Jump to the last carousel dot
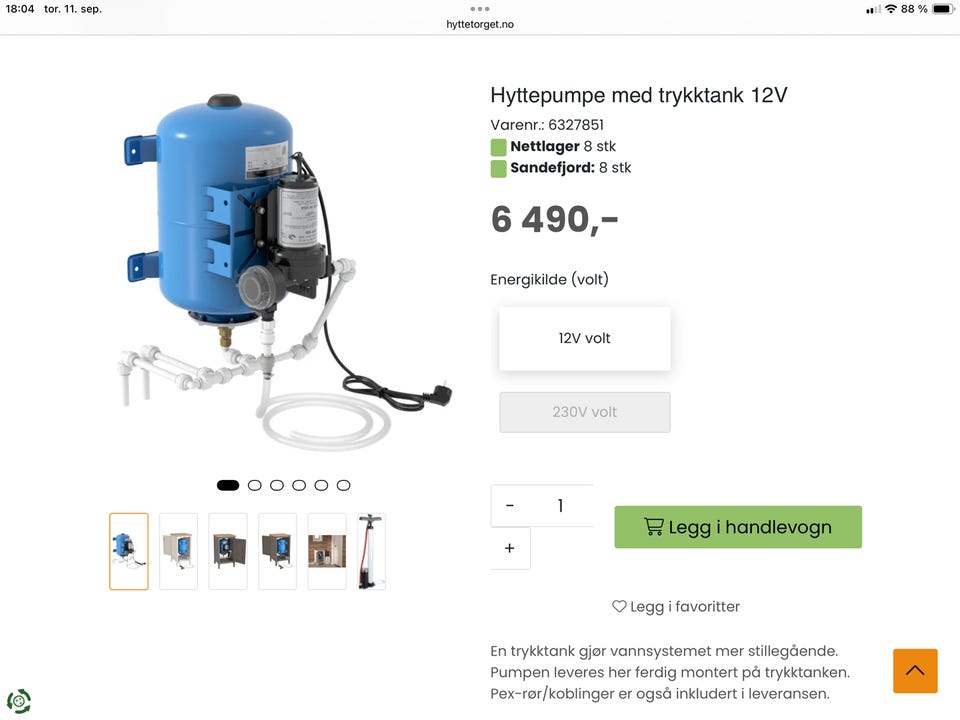The width and height of the screenshot is (960, 720). pos(343,486)
